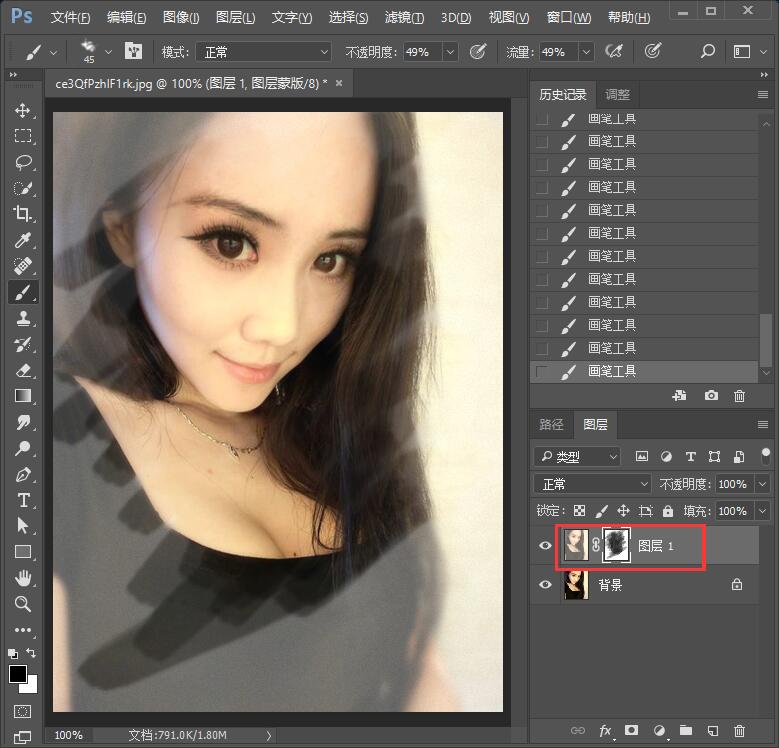The height and width of the screenshot is (748, 779).
Task: Select the Dodge tool
Action: pos(22,449)
